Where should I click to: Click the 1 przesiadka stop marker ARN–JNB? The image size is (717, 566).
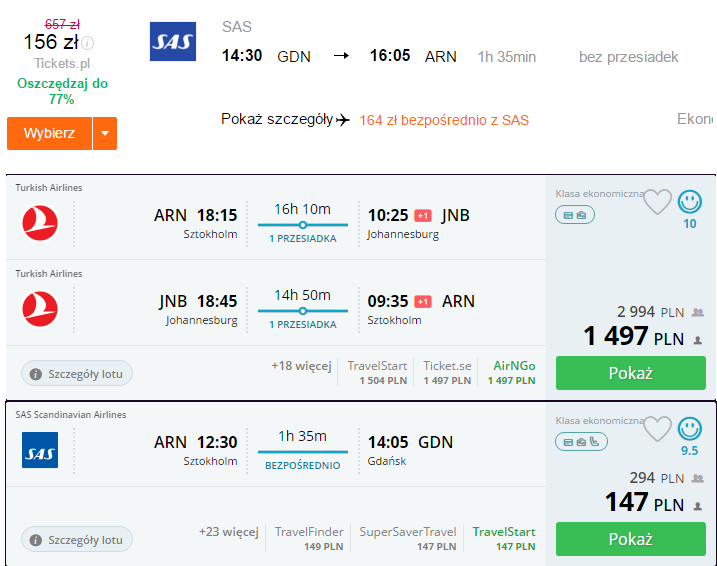(303, 225)
